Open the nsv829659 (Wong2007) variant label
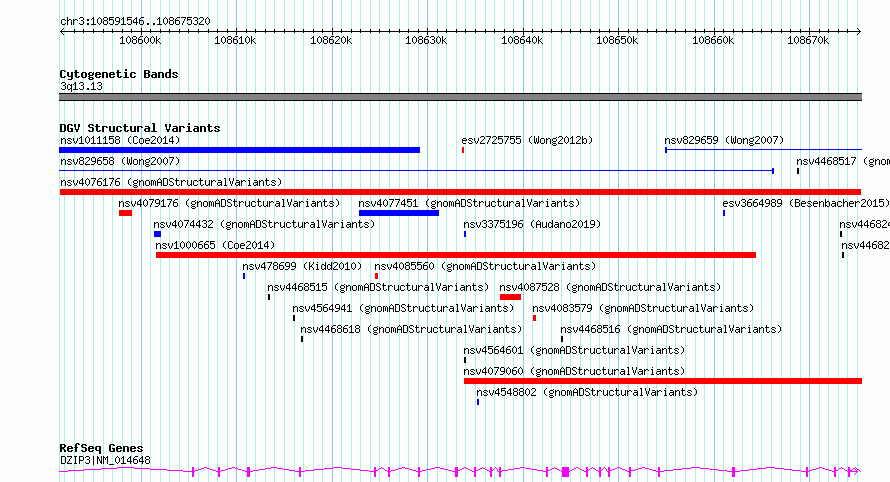890x482 pixels. click(724, 140)
